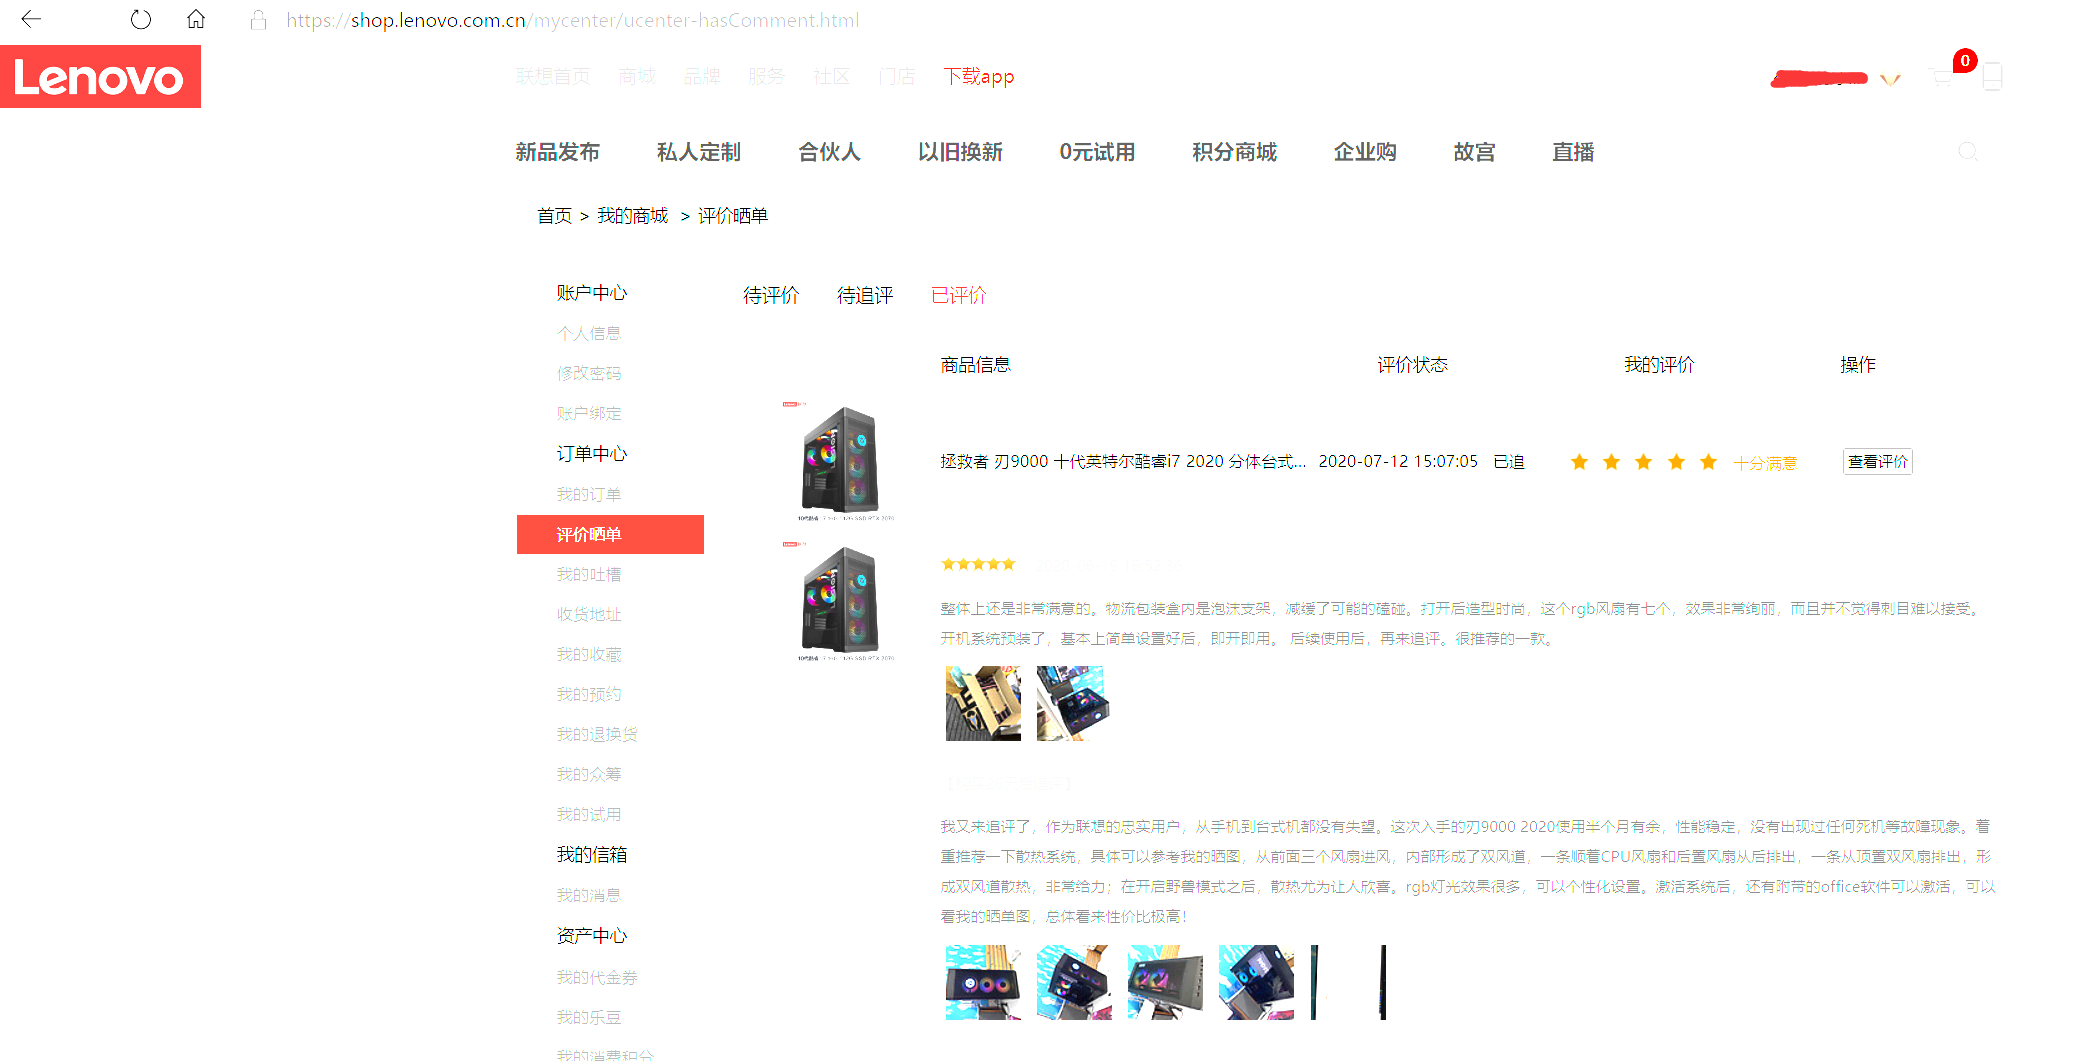Image resolution: width=2073 pixels, height=1061 pixels.
Task: Click 我的商城 in the breadcrumb
Action: (632, 216)
